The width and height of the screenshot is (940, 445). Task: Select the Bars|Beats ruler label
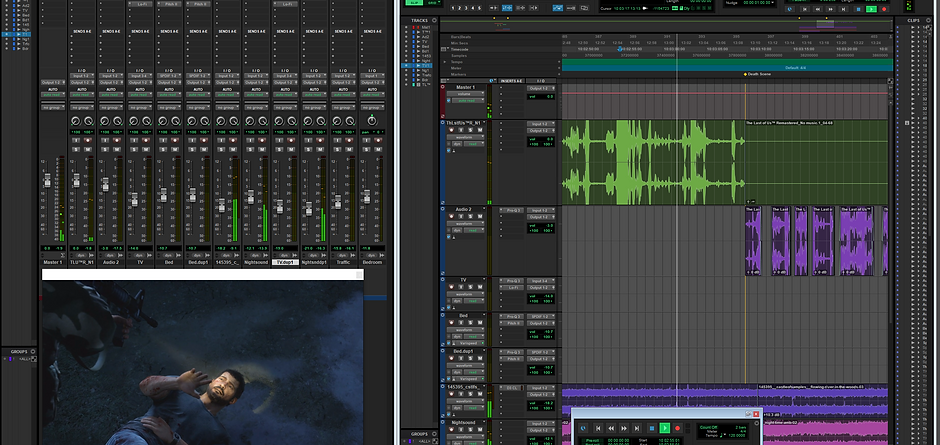coord(461,37)
